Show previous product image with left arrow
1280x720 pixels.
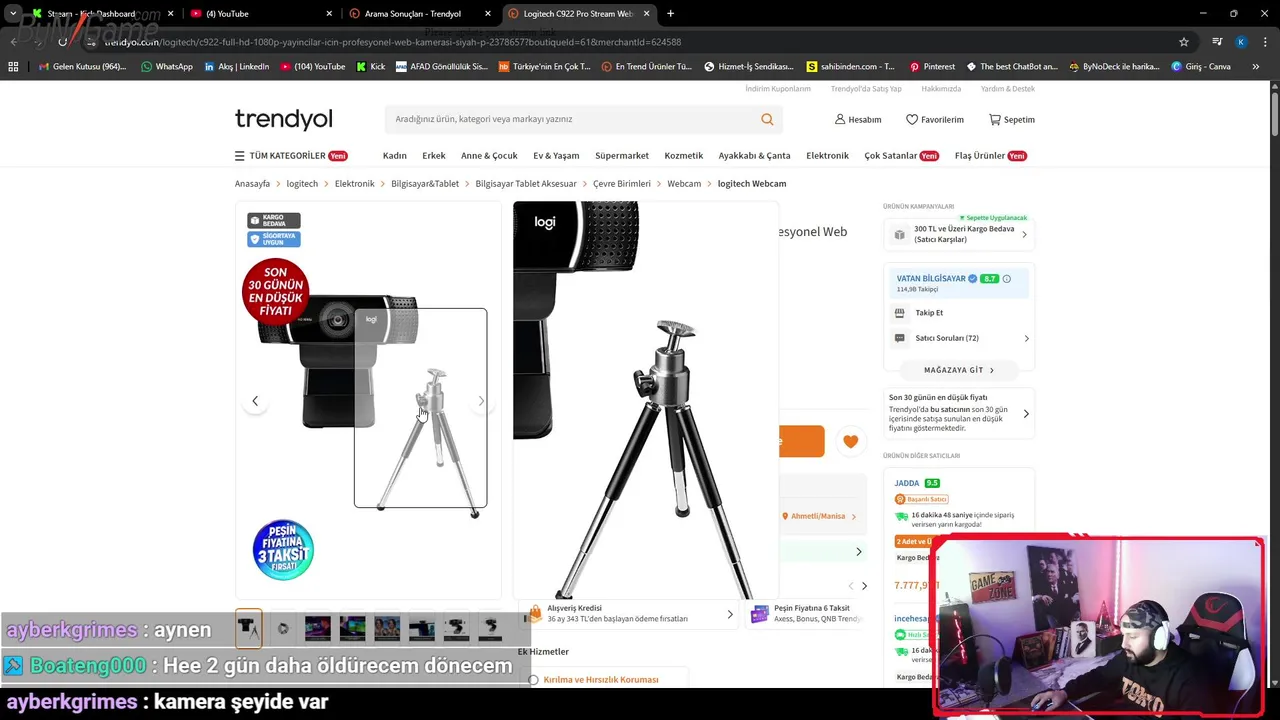(255, 401)
